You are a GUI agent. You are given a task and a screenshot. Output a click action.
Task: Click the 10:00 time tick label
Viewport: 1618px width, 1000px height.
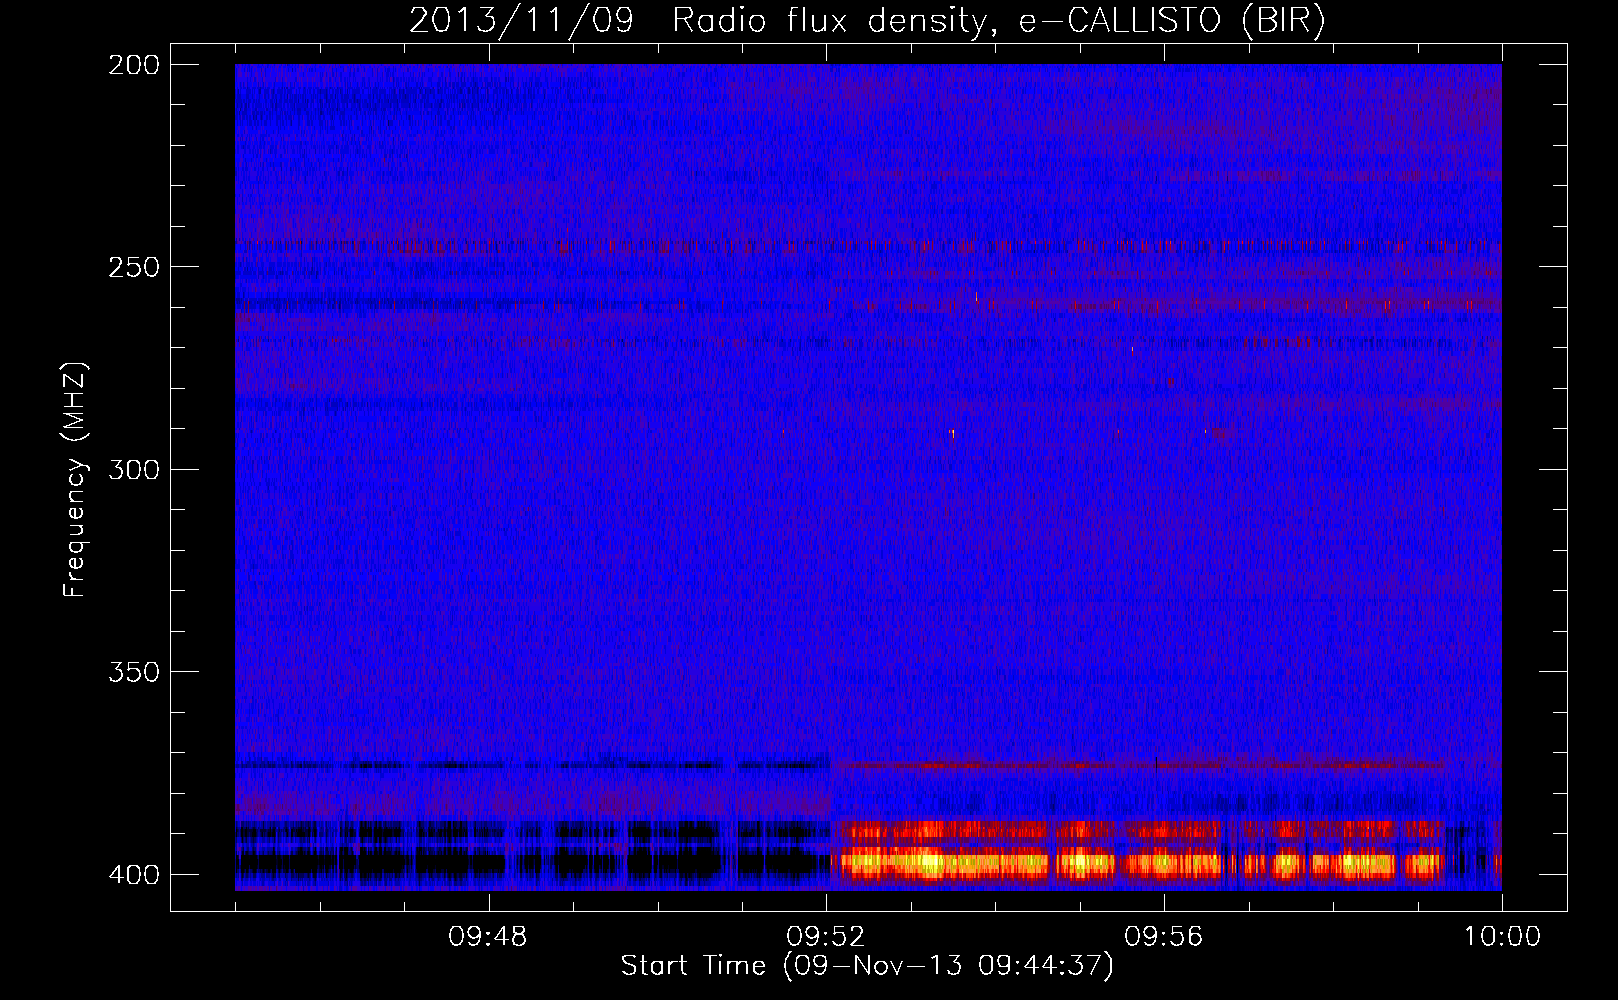coord(1502,937)
